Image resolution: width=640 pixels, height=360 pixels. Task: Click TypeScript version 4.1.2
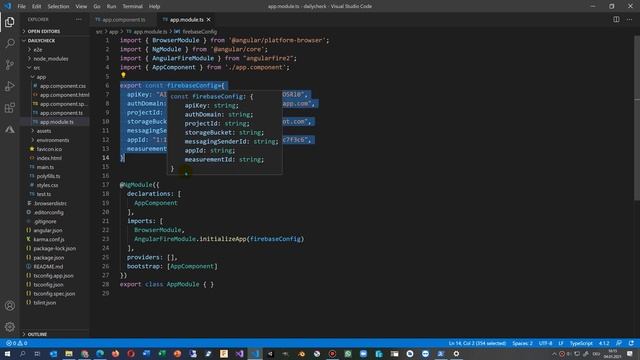[x=604, y=343]
